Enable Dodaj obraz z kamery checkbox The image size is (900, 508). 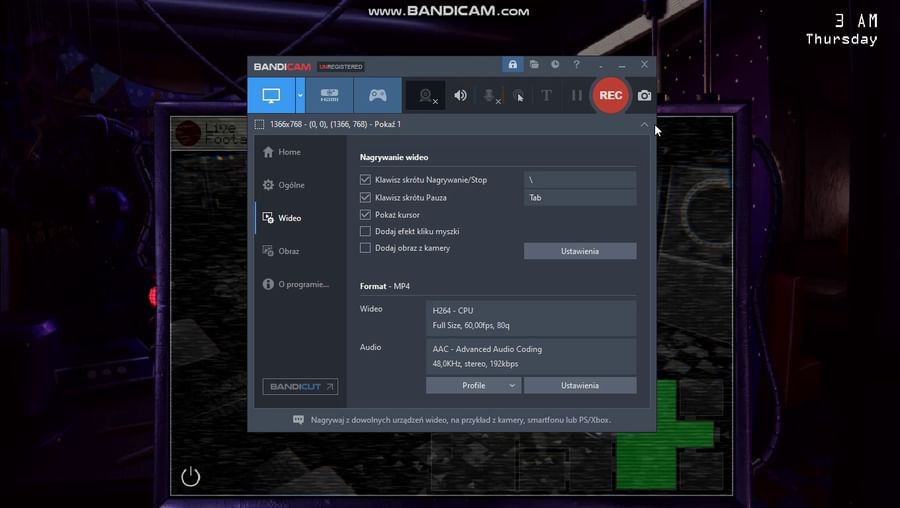point(365,248)
